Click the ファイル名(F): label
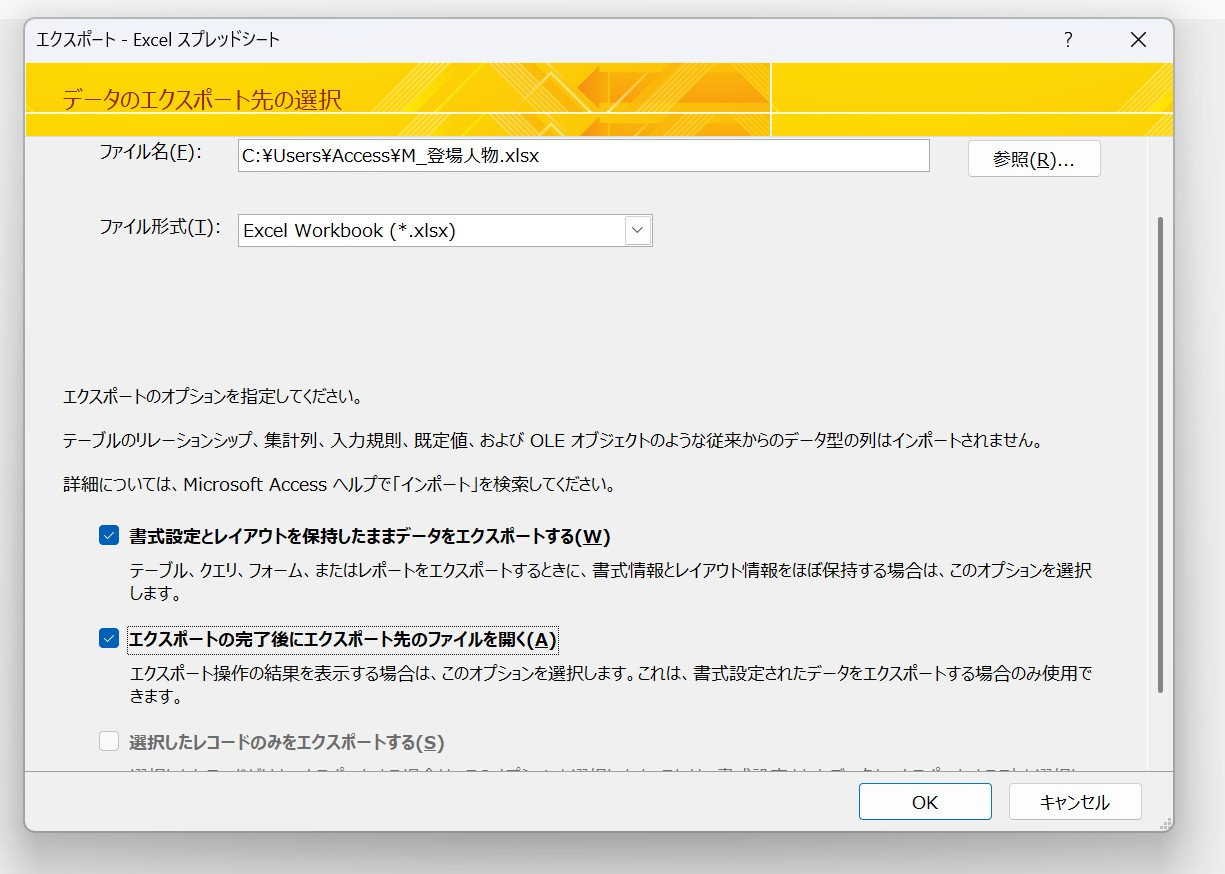Image resolution: width=1225 pixels, height=874 pixels. (x=150, y=152)
